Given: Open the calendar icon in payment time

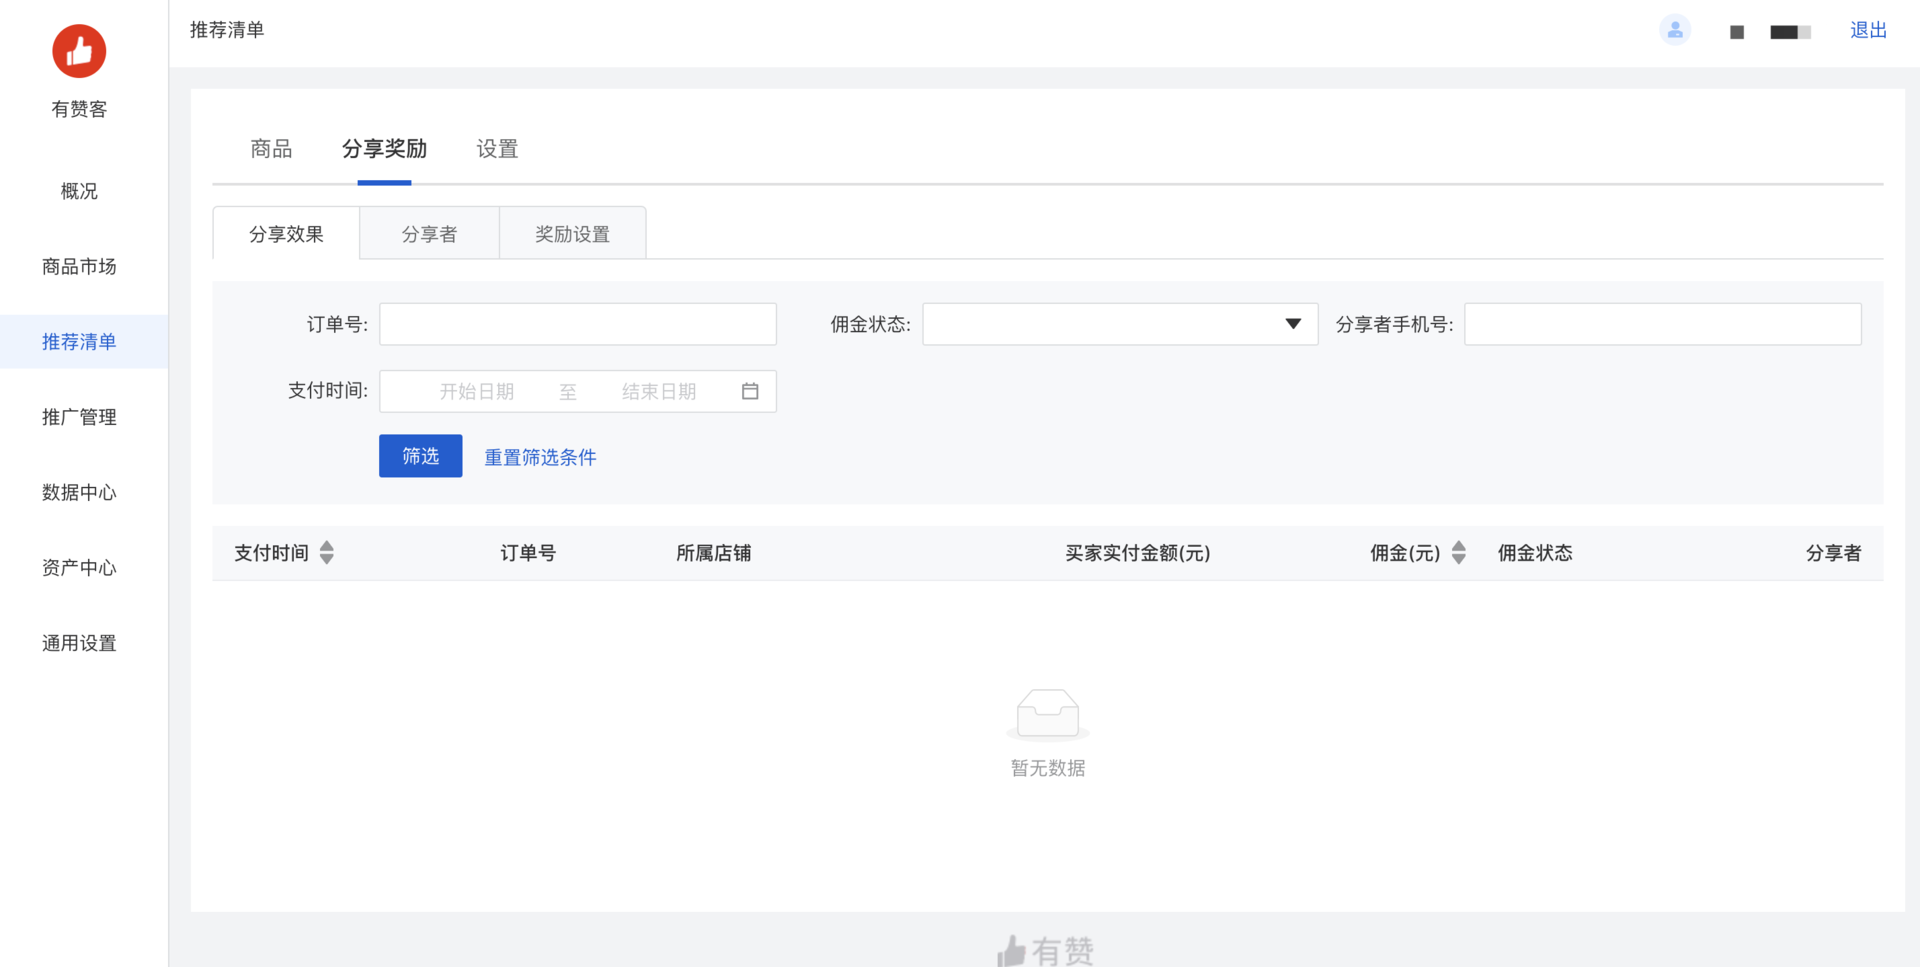Looking at the screenshot, I should click(750, 391).
